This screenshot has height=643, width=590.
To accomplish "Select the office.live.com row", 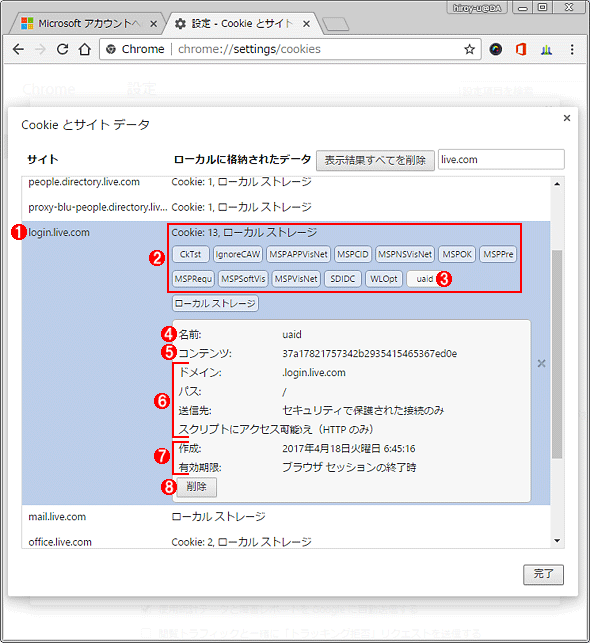I will click(x=286, y=540).
